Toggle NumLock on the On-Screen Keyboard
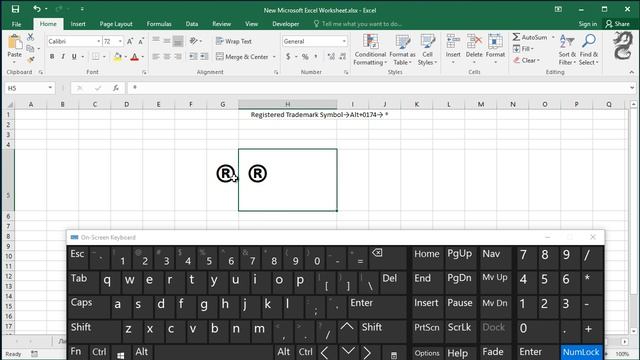This screenshot has width=640, height=360. point(581,352)
